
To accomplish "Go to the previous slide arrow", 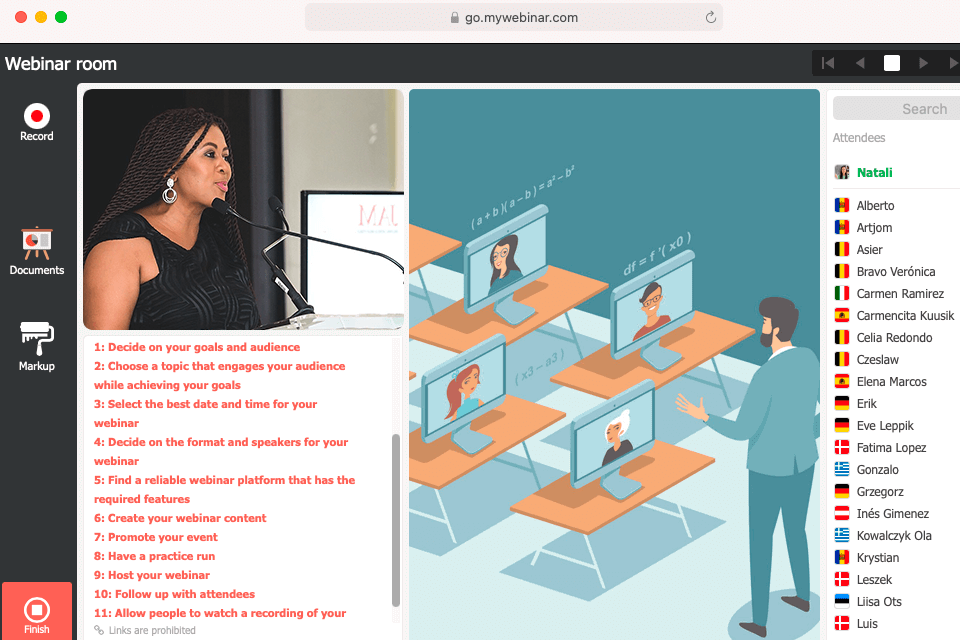I will 860,63.
